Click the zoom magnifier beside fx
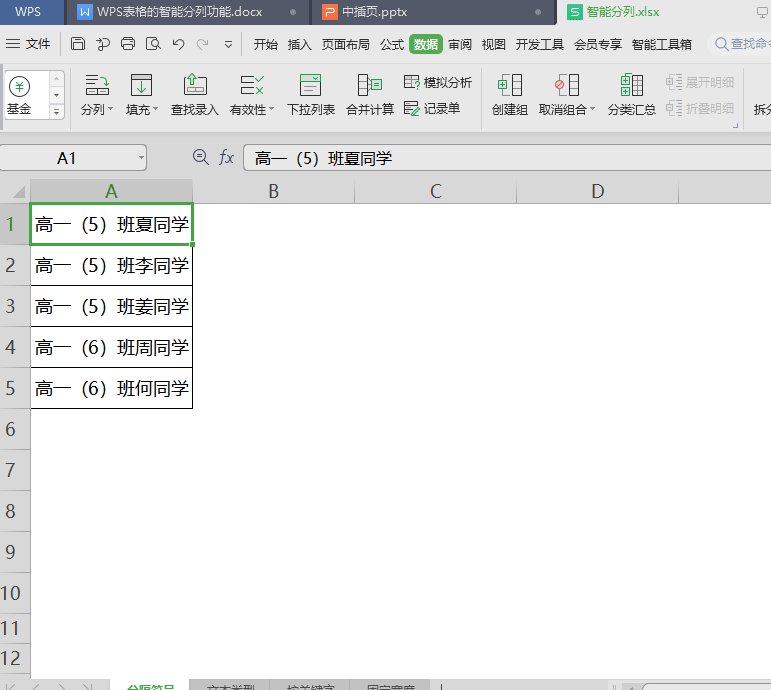 [x=200, y=157]
